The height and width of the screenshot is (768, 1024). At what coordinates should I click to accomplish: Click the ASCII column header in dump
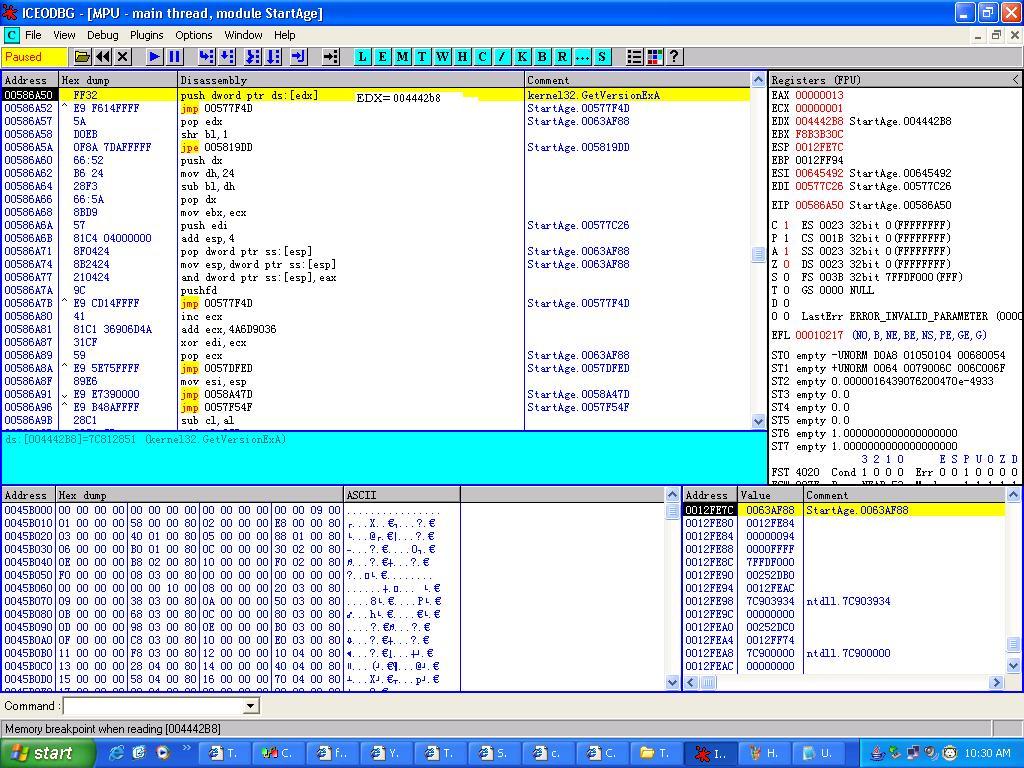402,495
